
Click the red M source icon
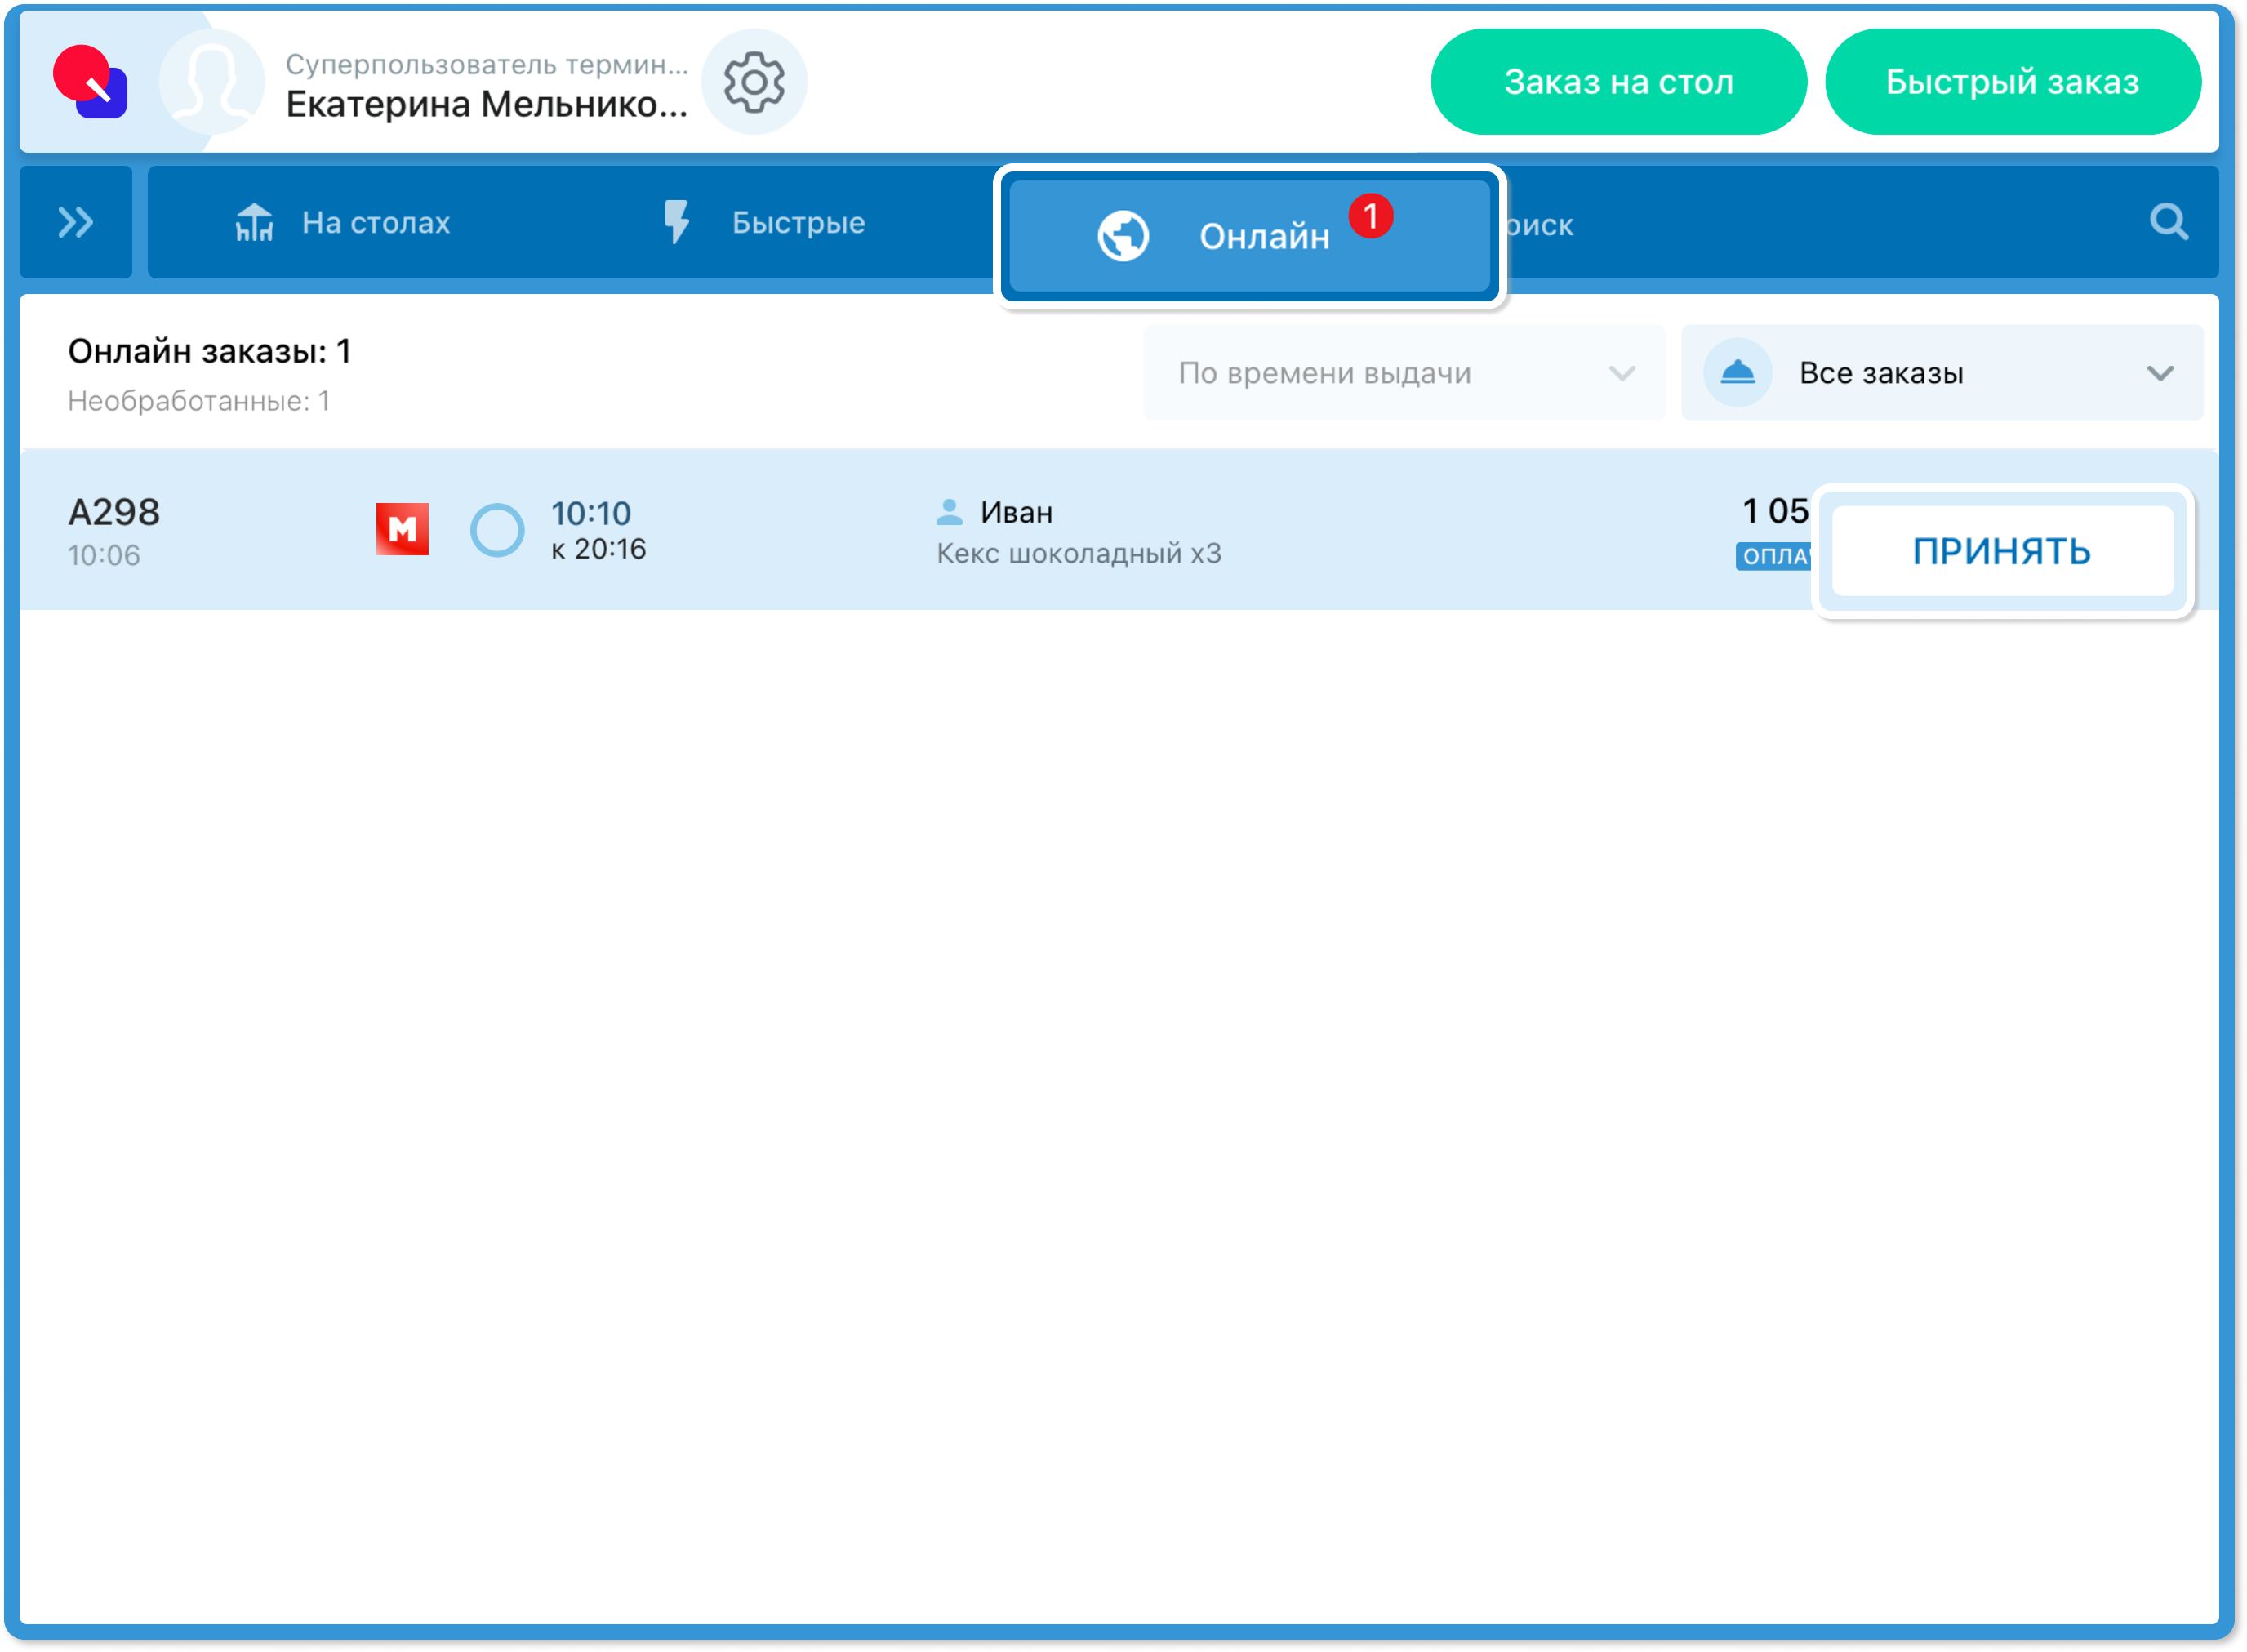(x=402, y=529)
